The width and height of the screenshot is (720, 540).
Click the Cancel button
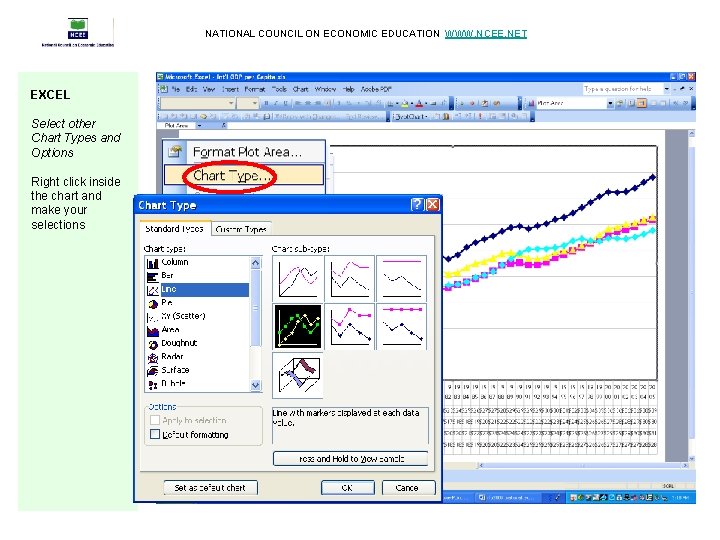[x=408, y=488]
